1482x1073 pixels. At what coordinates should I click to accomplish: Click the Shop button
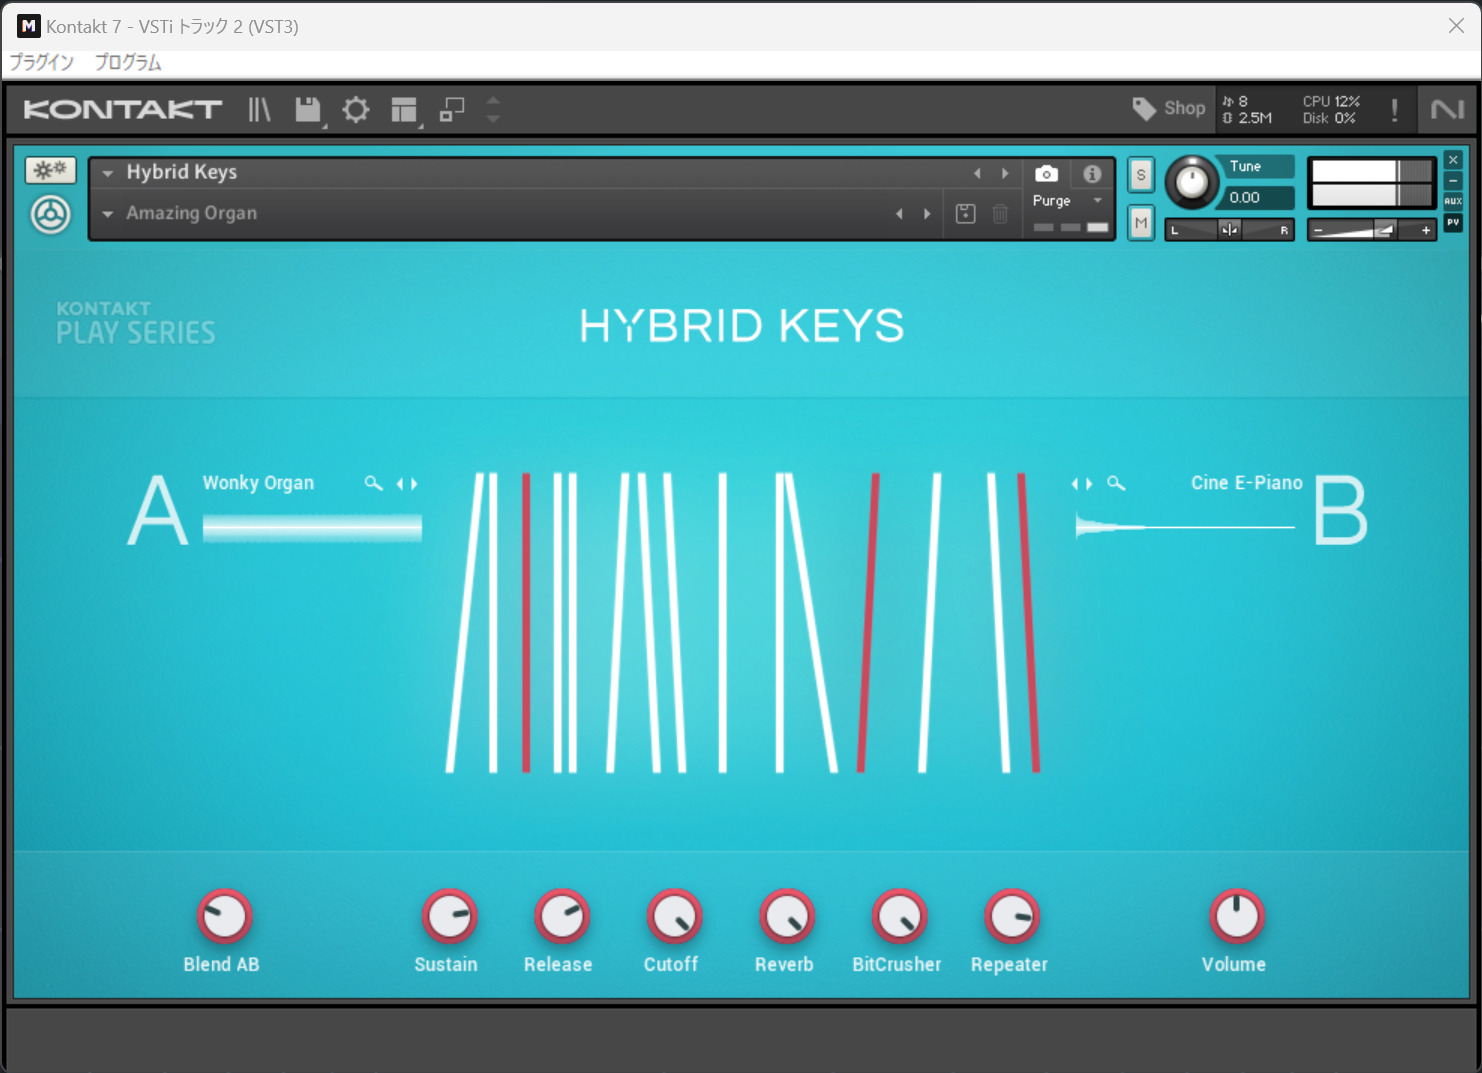tap(1169, 108)
